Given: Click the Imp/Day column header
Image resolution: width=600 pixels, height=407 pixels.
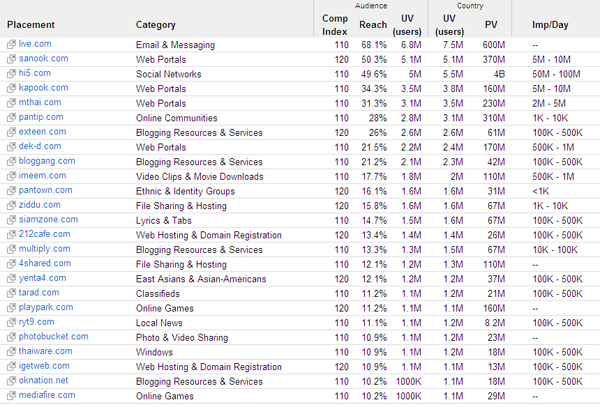Looking at the screenshot, I should click(x=550, y=25).
